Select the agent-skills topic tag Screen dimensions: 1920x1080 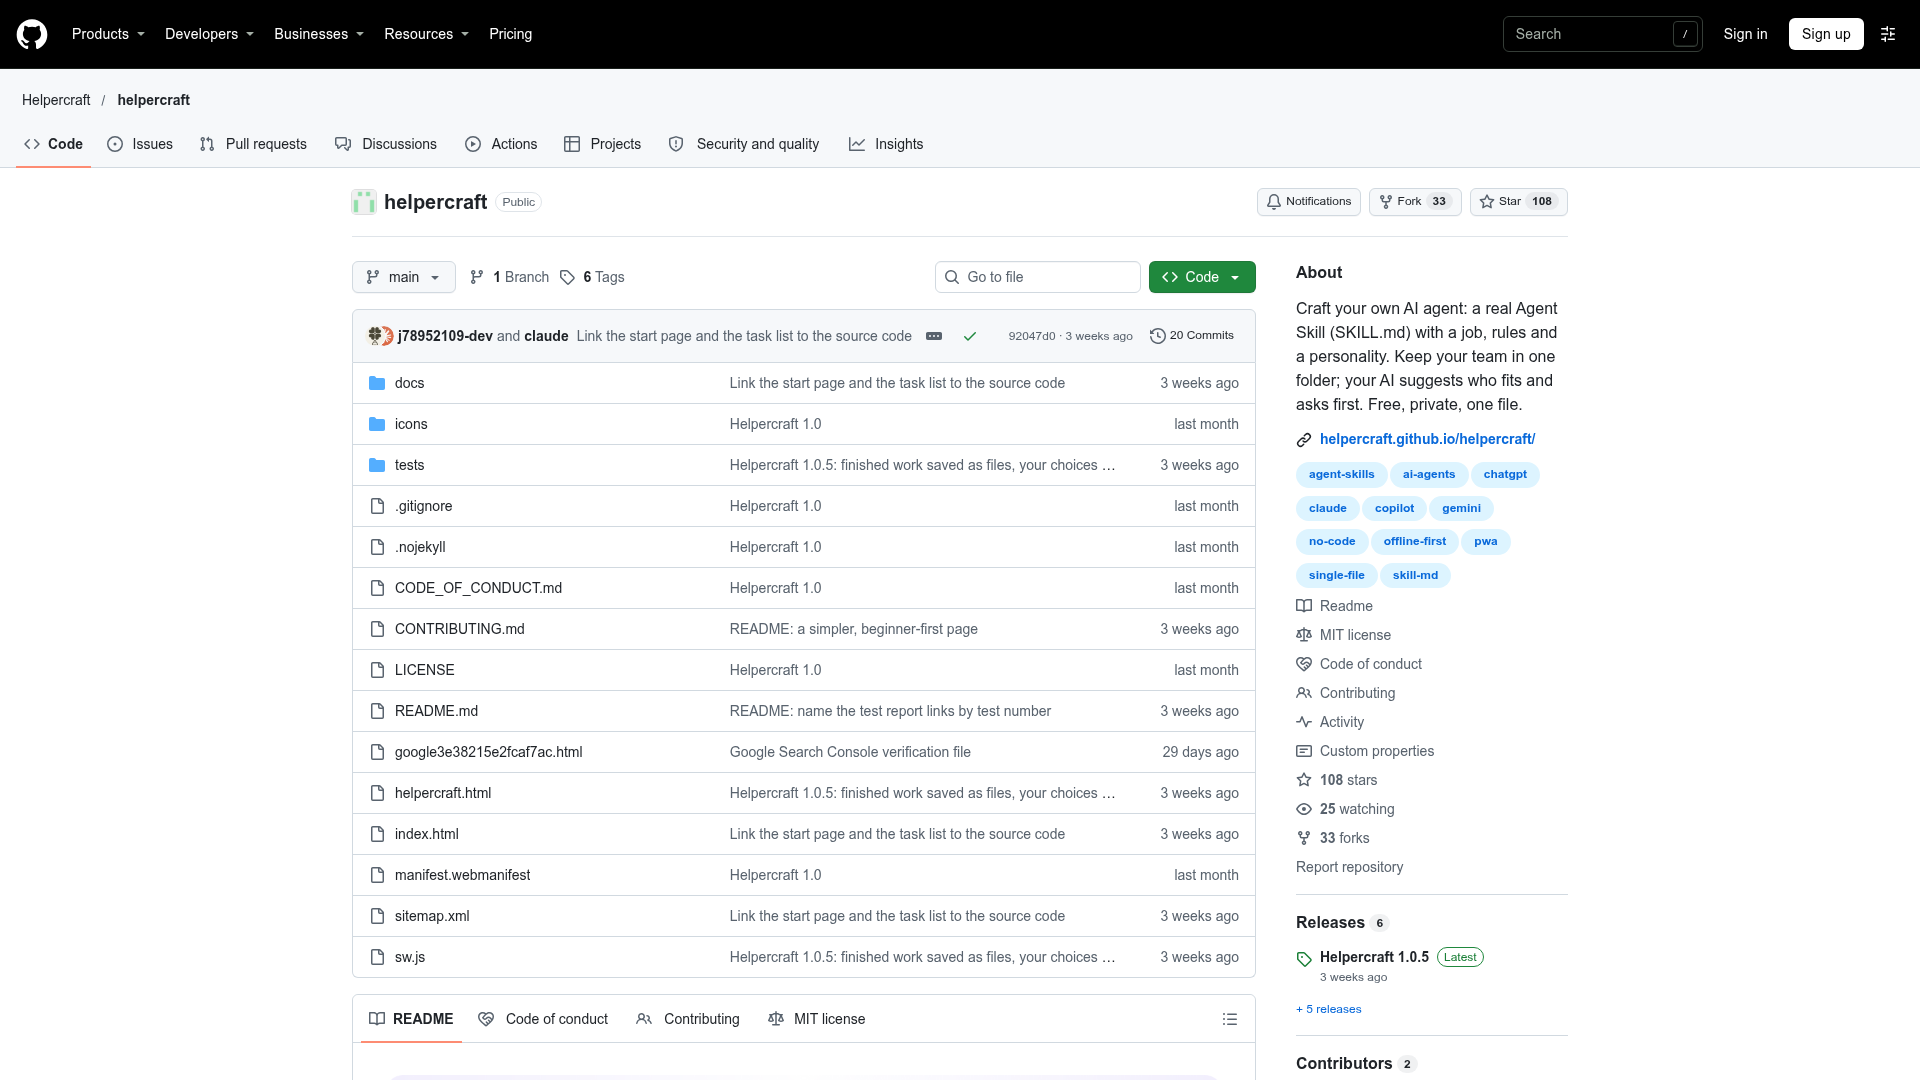point(1341,475)
